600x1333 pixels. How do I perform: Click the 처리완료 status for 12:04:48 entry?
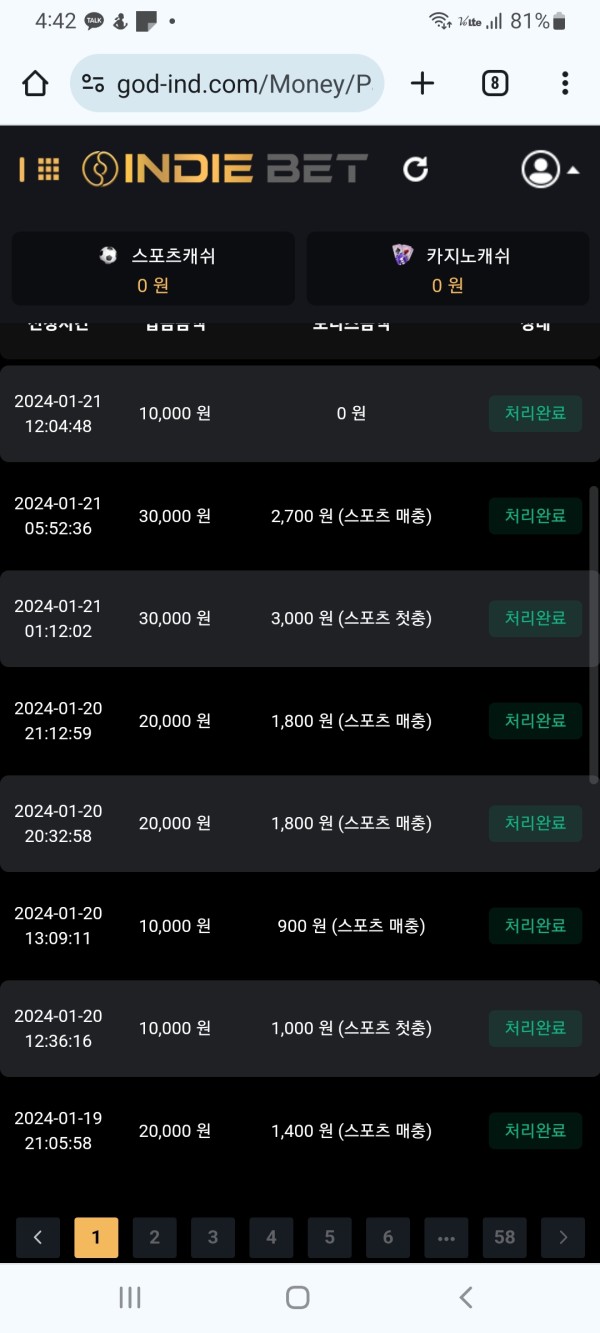pos(535,413)
